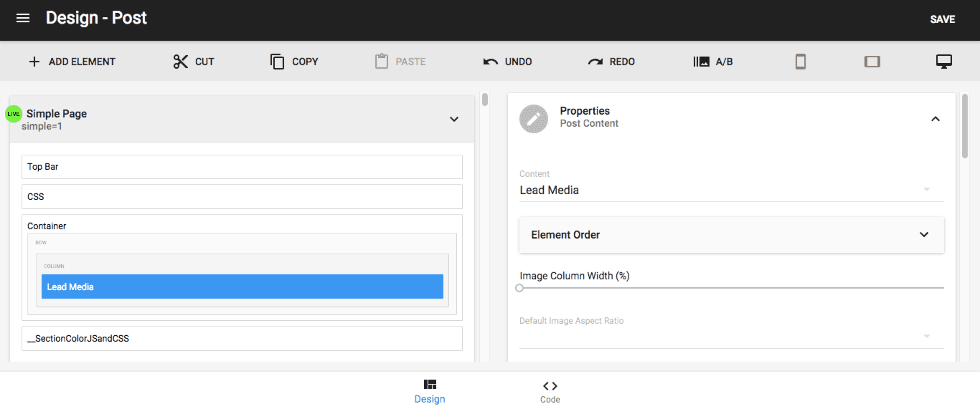Collapse the Properties panel
The height and width of the screenshot is (409, 980).
coord(935,119)
